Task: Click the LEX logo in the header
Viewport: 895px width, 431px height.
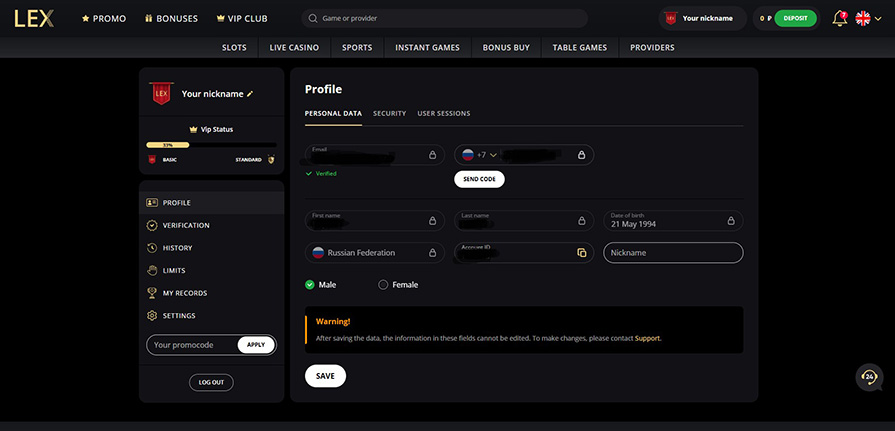Action: coord(34,18)
